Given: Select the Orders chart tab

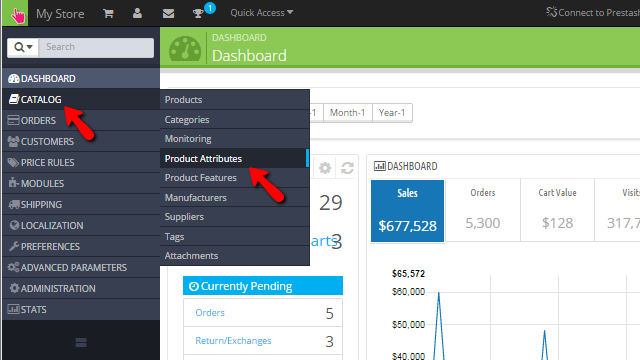Looking at the screenshot, I should (483, 210).
